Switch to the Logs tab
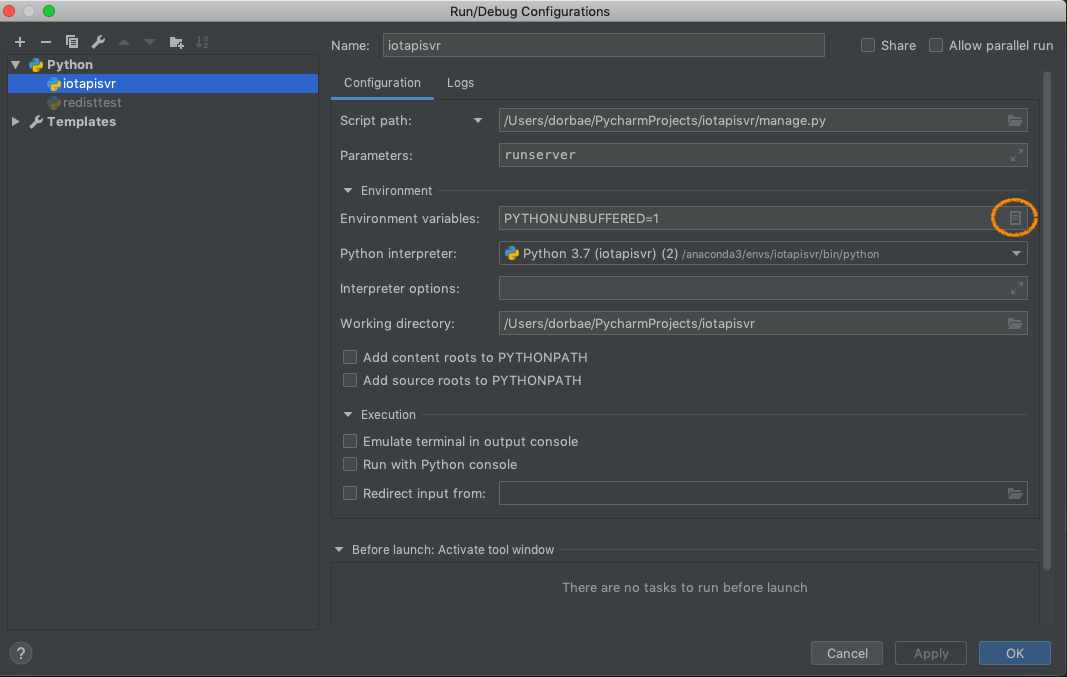The height and width of the screenshot is (677, 1067). click(460, 83)
